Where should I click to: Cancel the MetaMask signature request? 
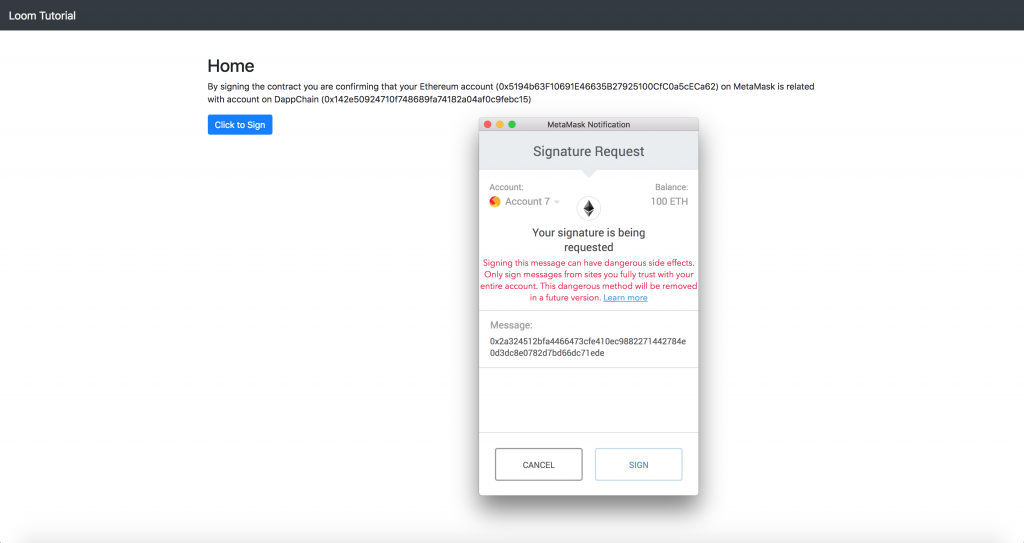538,465
